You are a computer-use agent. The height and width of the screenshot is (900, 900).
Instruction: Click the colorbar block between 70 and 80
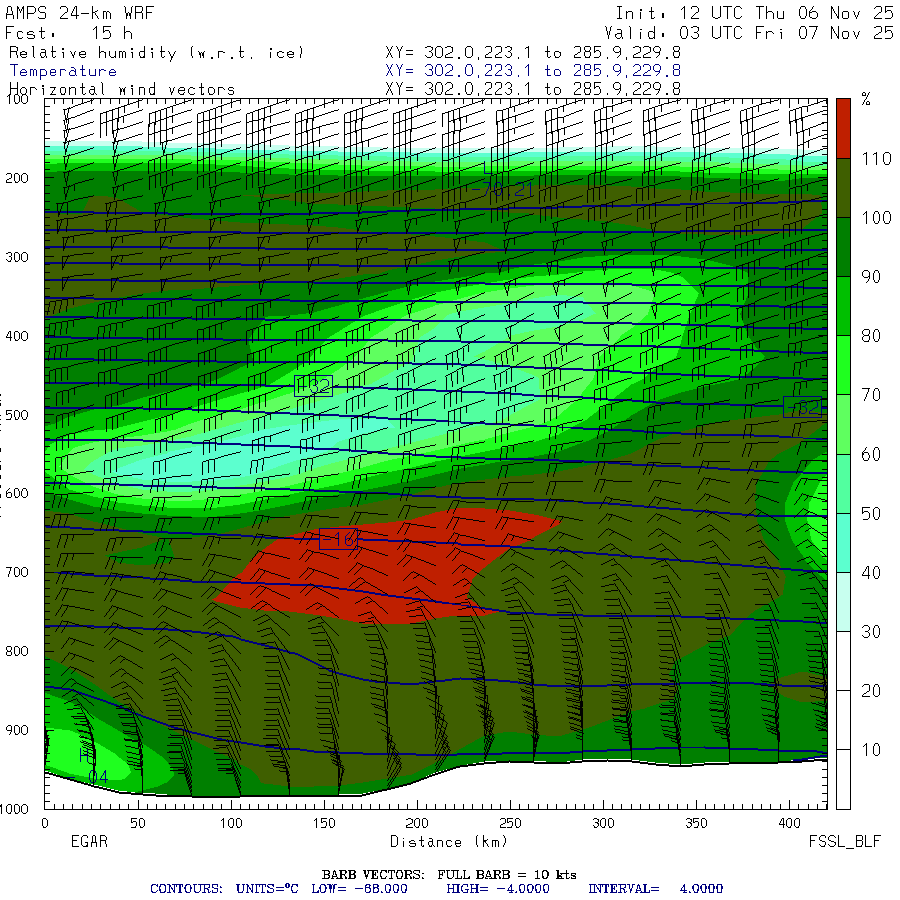843,365
